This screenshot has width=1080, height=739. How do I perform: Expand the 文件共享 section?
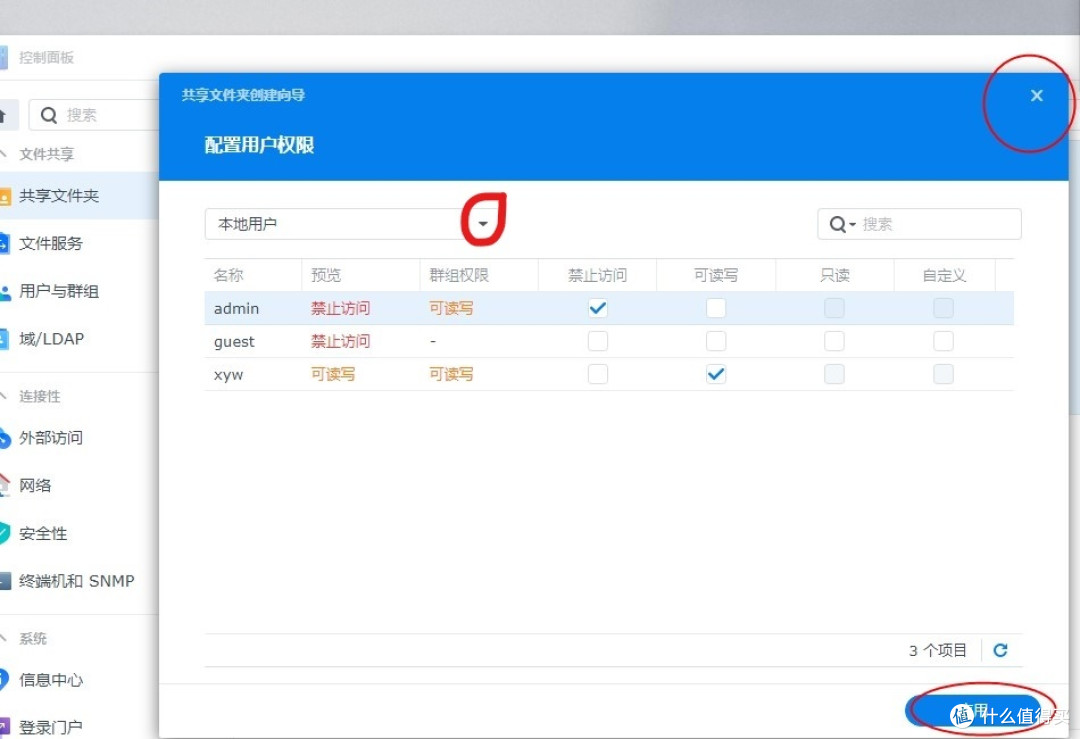point(48,154)
